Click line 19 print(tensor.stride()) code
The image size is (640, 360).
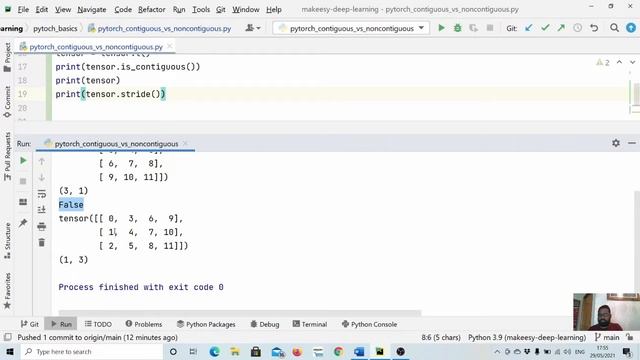[x=111, y=94]
